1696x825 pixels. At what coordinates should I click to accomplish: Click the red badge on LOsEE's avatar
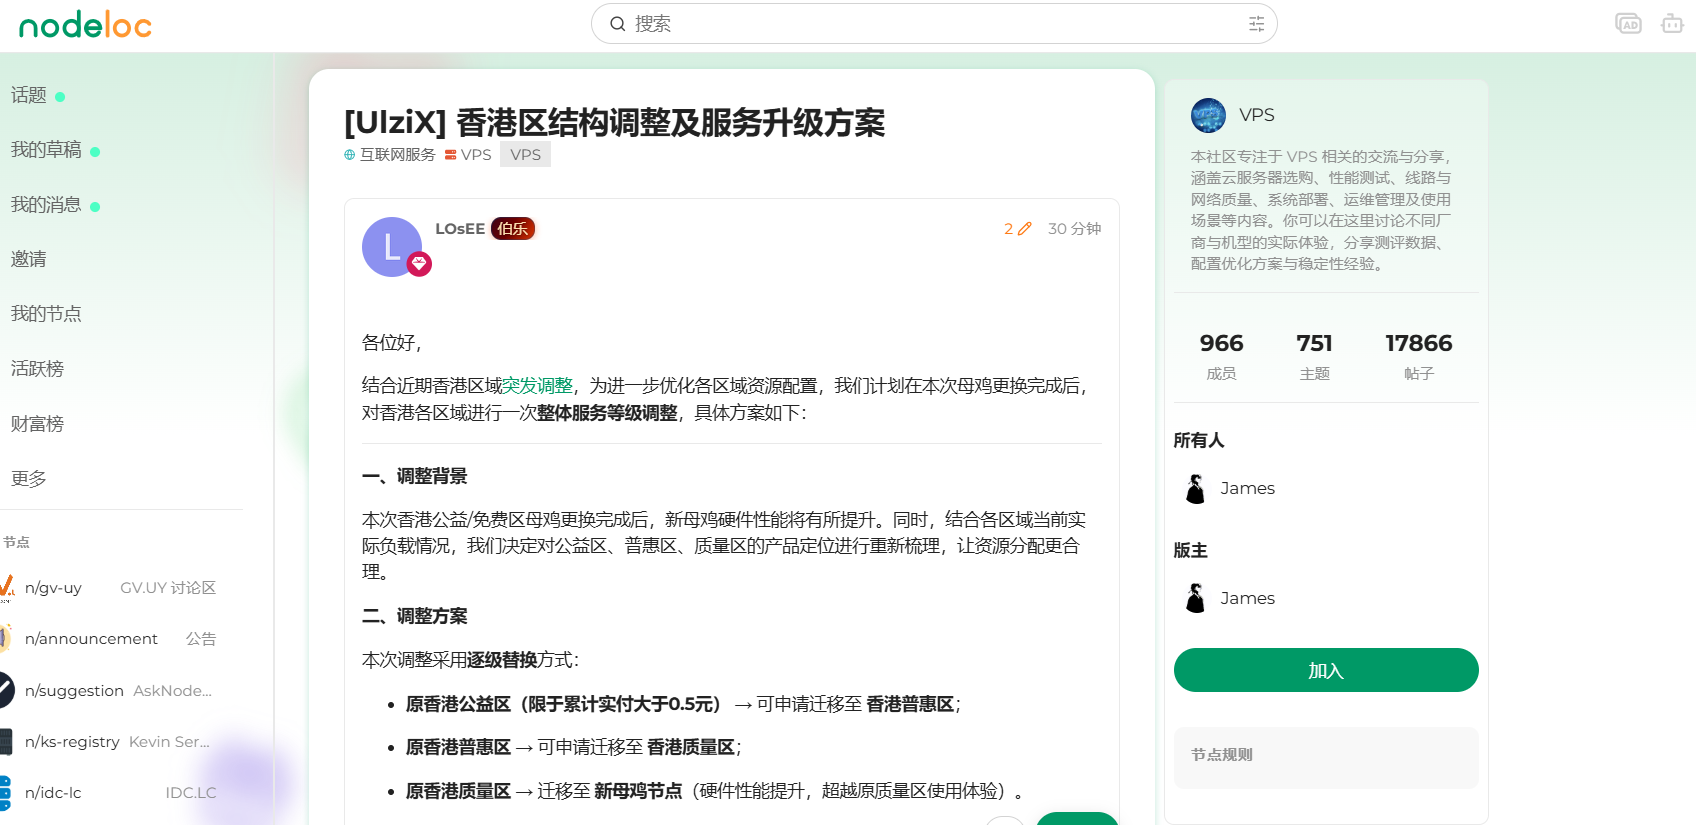click(x=419, y=264)
